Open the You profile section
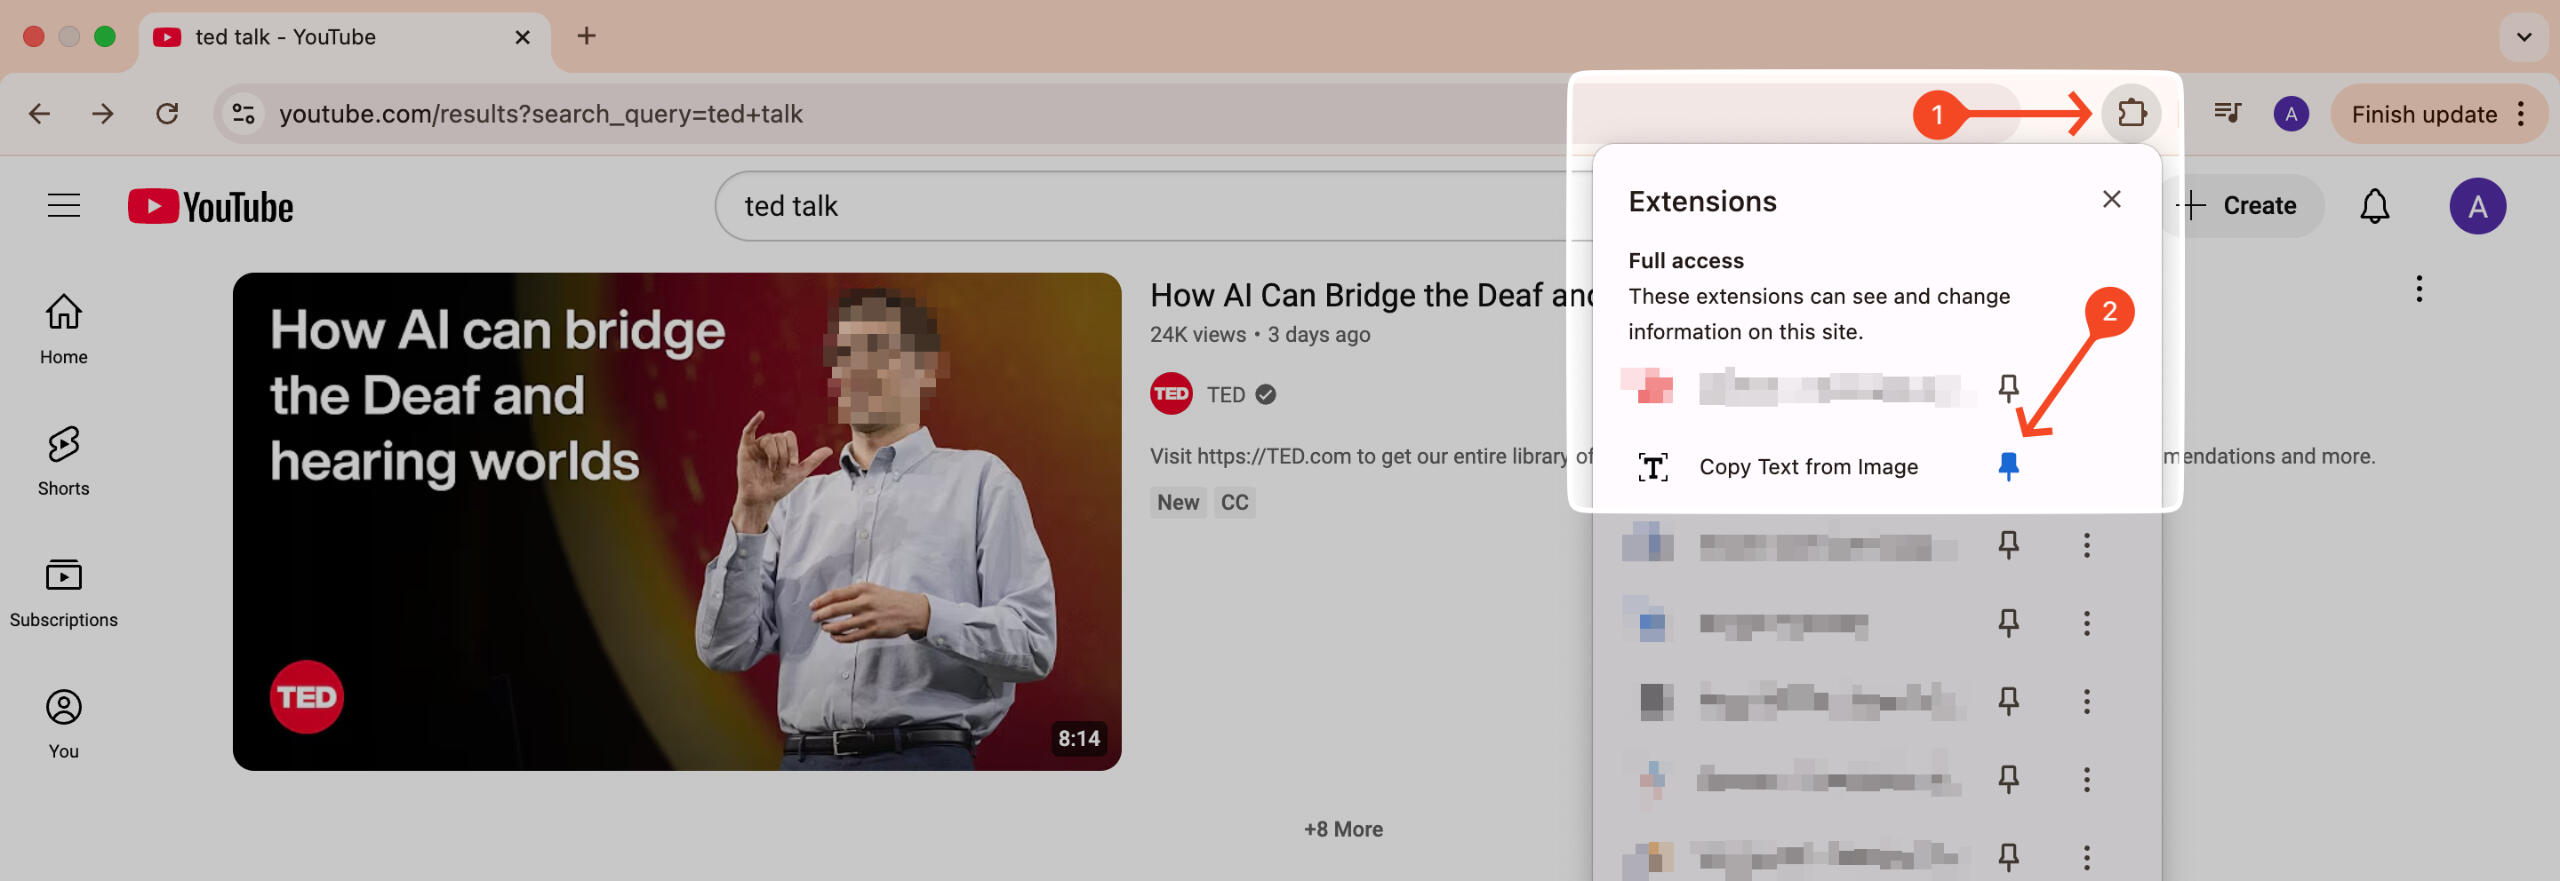This screenshot has width=2560, height=881. 64,723
